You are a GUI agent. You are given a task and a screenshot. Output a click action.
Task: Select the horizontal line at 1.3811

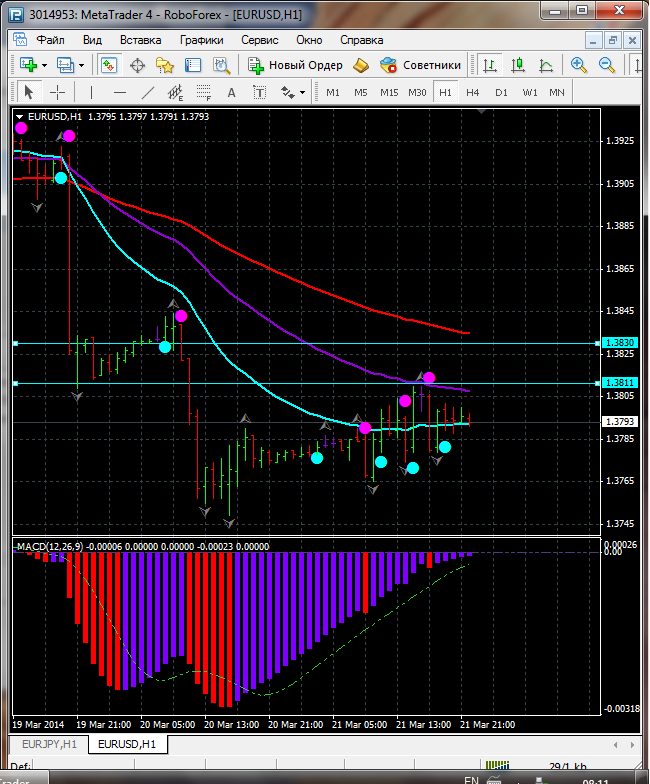pyautogui.click(x=306, y=384)
